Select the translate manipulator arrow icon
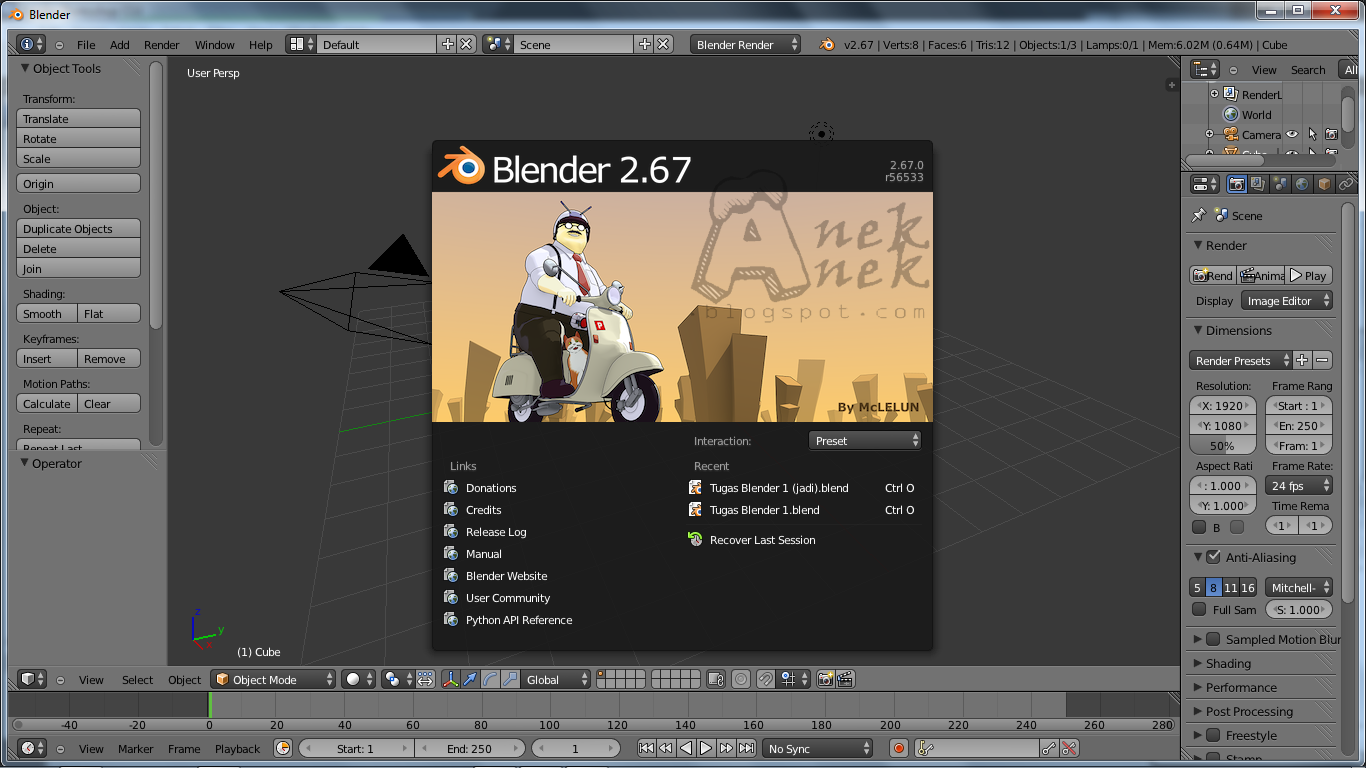1366x768 pixels. coord(471,679)
